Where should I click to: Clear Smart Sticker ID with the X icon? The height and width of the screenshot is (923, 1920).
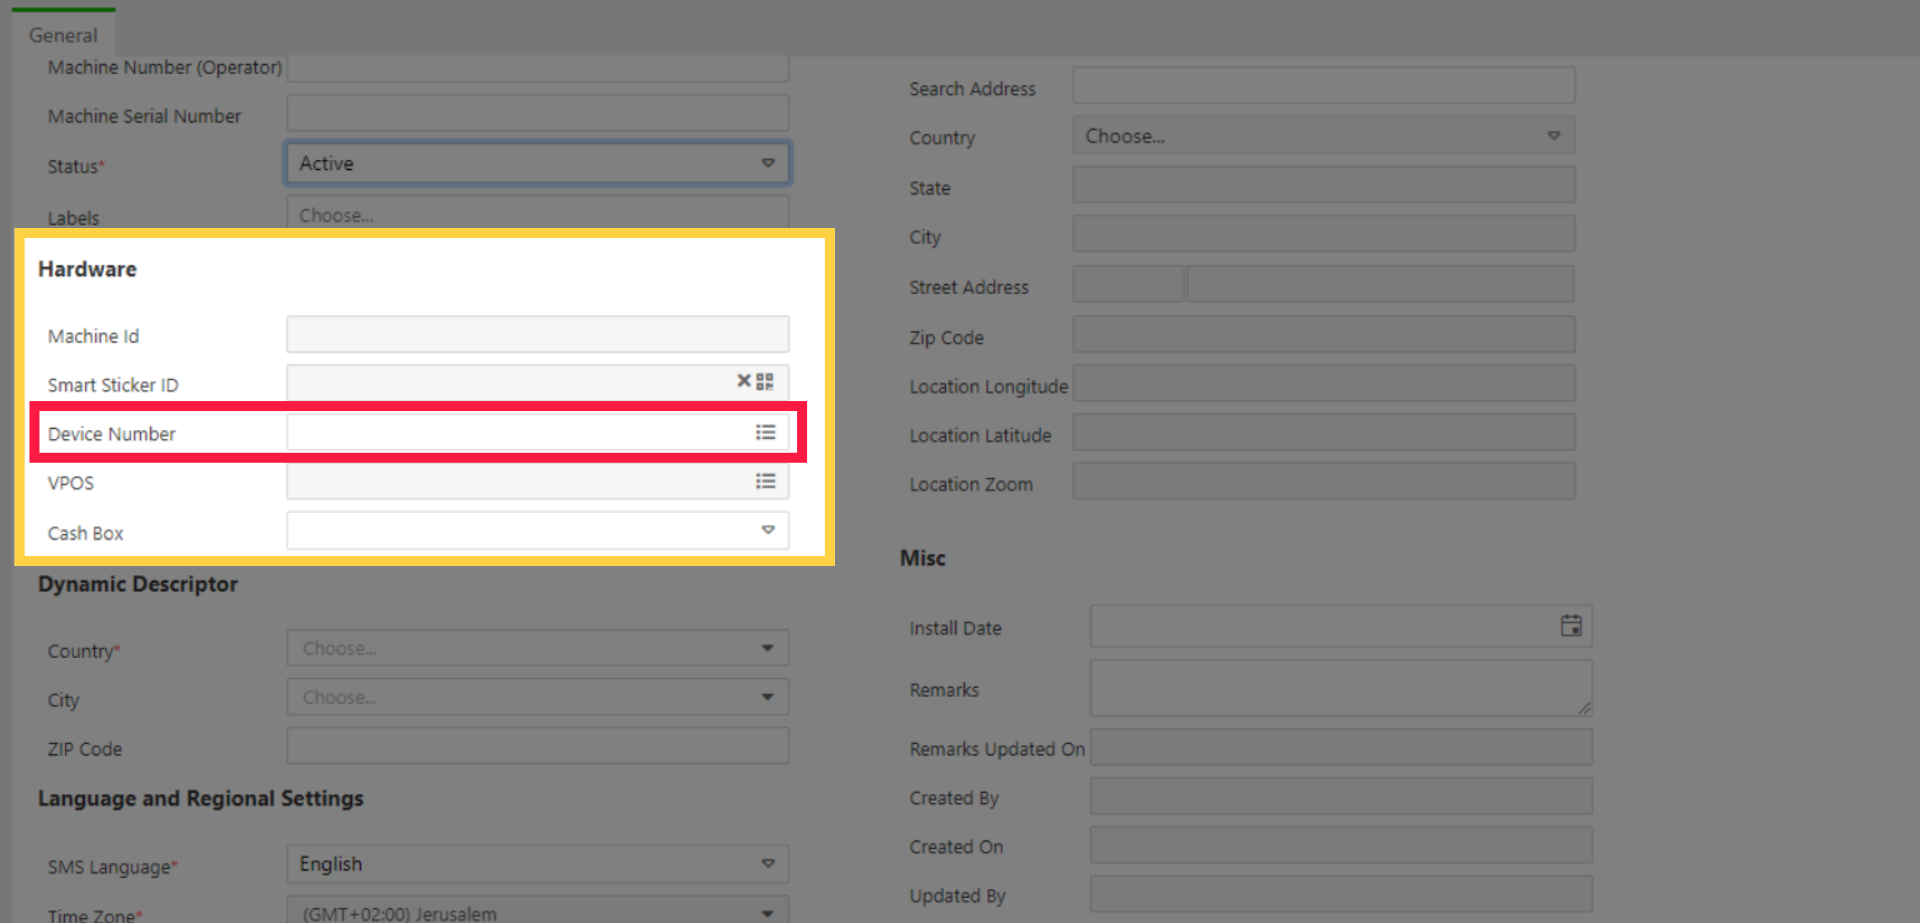pyautogui.click(x=743, y=381)
